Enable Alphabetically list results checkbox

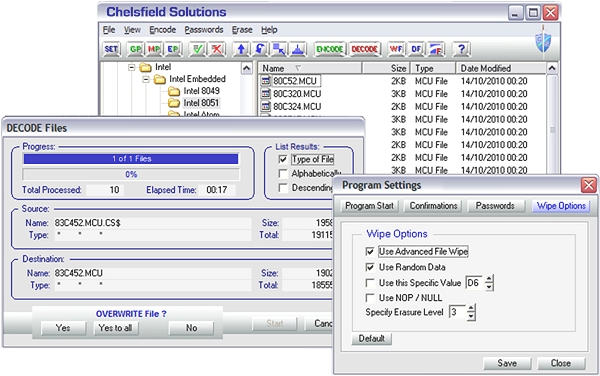pyautogui.click(x=283, y=173)
